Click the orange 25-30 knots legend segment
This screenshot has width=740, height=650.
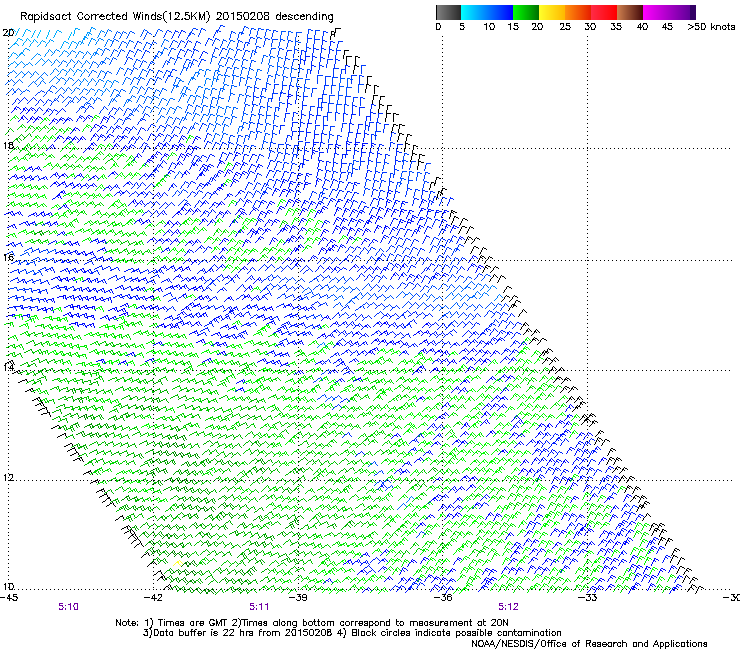coord(578,12)
